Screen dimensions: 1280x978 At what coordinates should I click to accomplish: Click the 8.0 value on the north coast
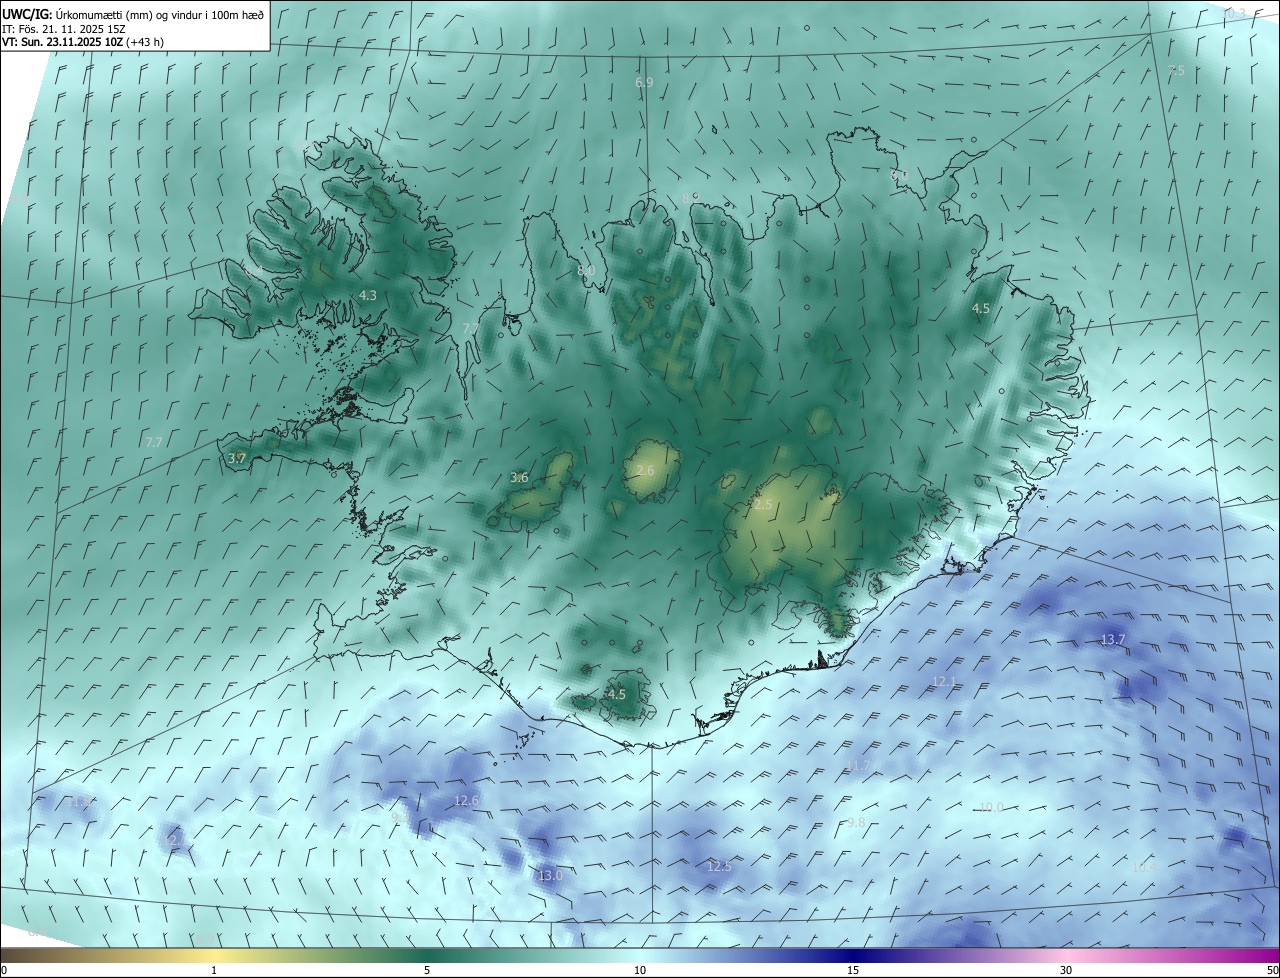tap(586, 271)
